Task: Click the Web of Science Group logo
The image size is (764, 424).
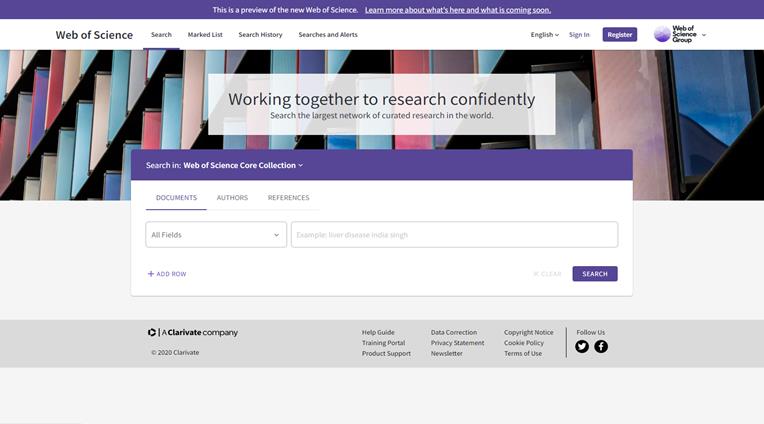Action: click(x=675, y=34)
